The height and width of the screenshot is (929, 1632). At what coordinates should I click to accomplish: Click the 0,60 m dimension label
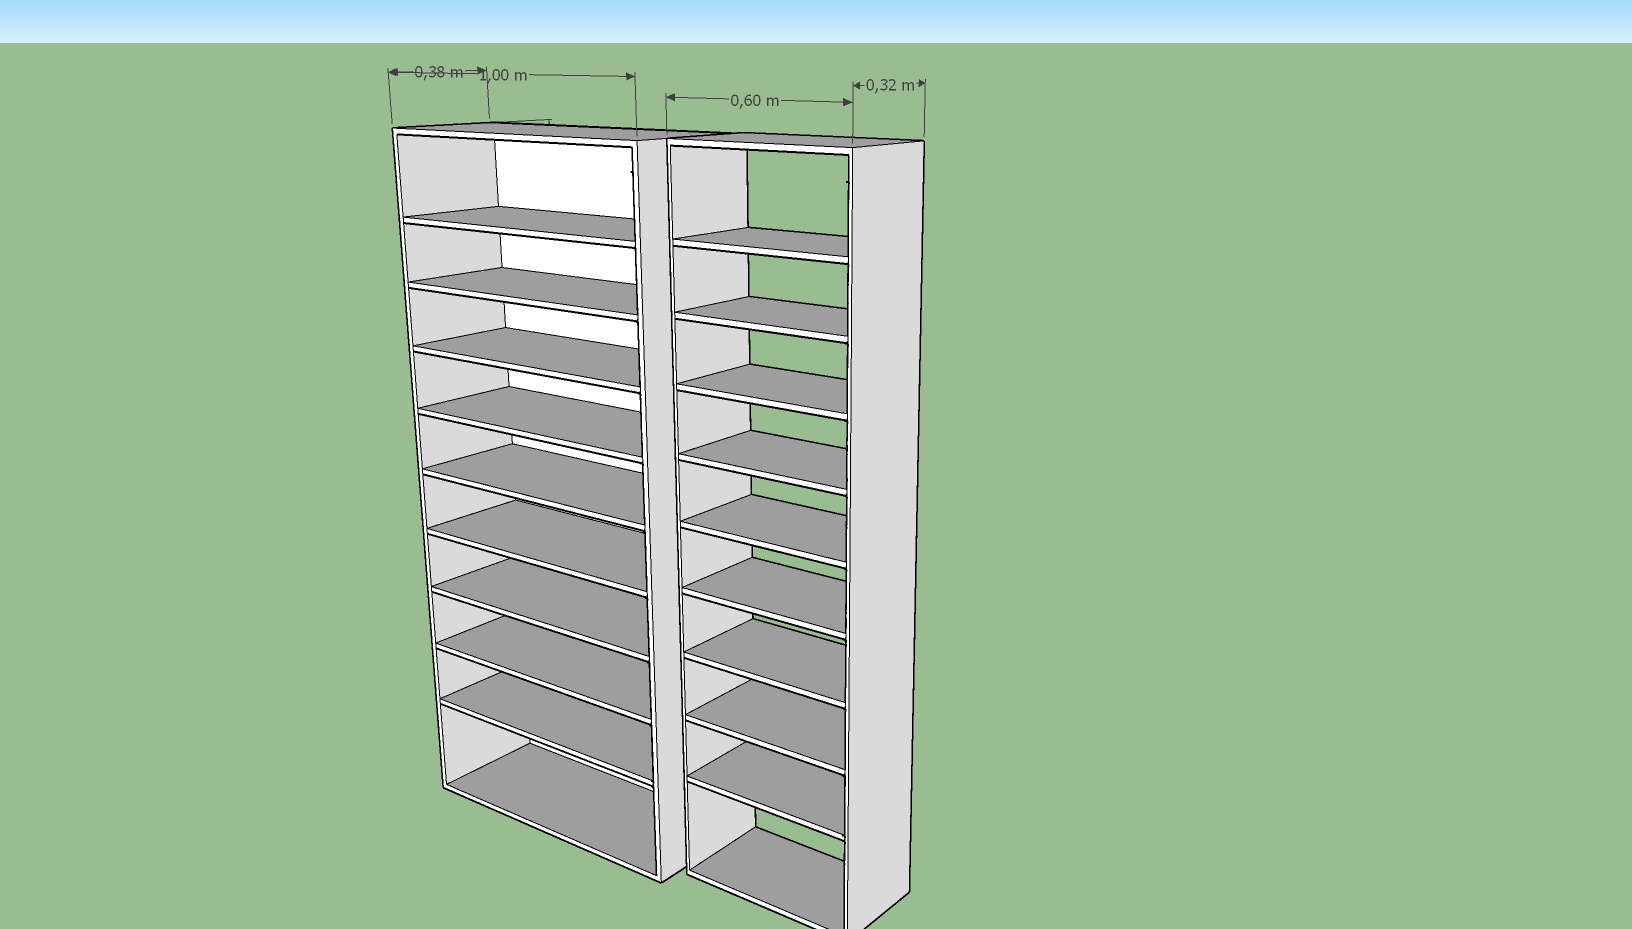tap(754, 101)
